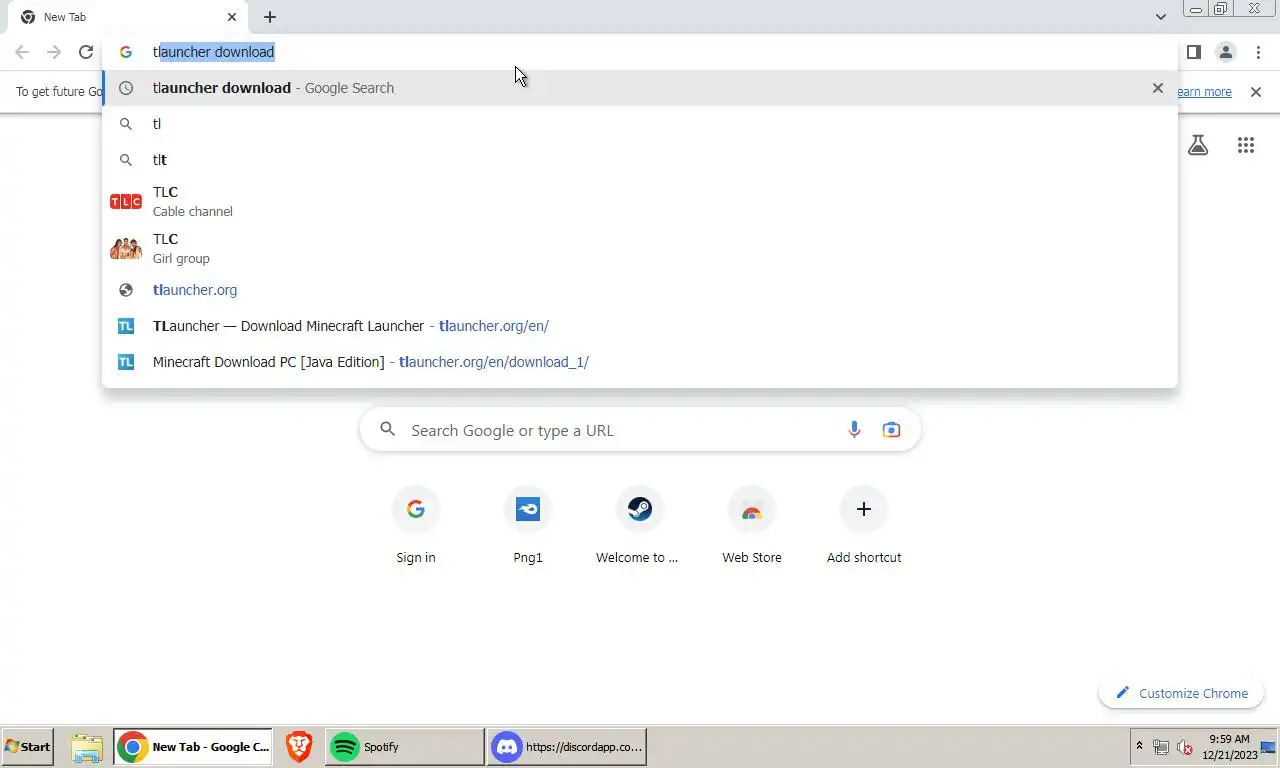Viewport: 1280px width, 768px height.
Task: Click the Learn more link in info bar
Action: (1204, 92)
